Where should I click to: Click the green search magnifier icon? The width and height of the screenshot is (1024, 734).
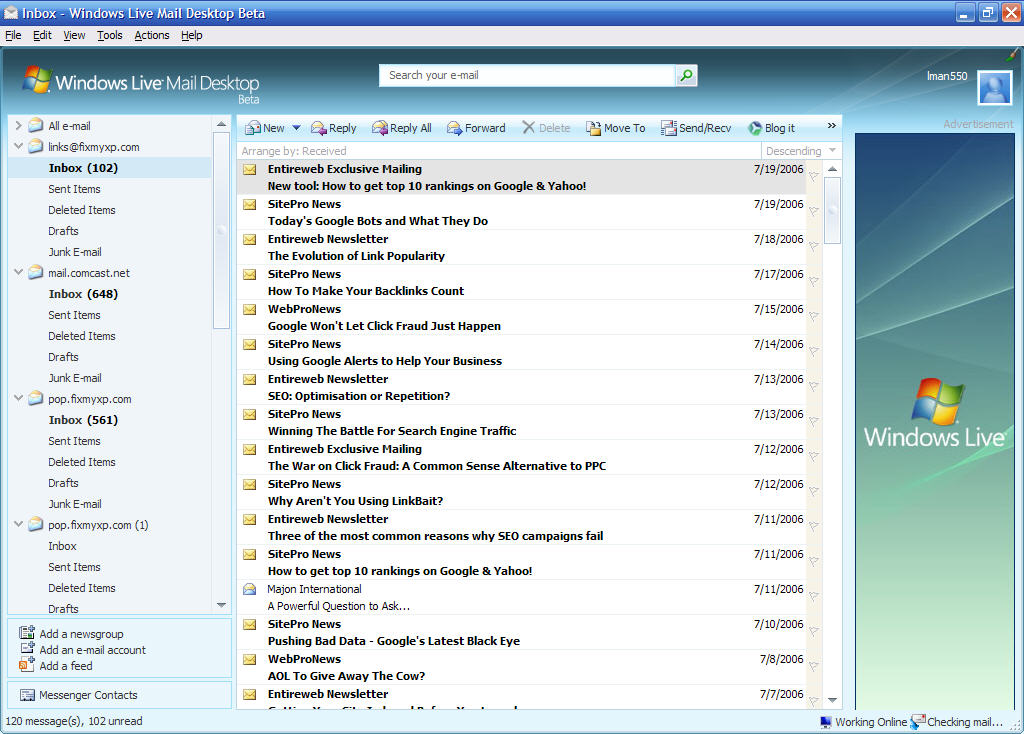coord(686,75)
